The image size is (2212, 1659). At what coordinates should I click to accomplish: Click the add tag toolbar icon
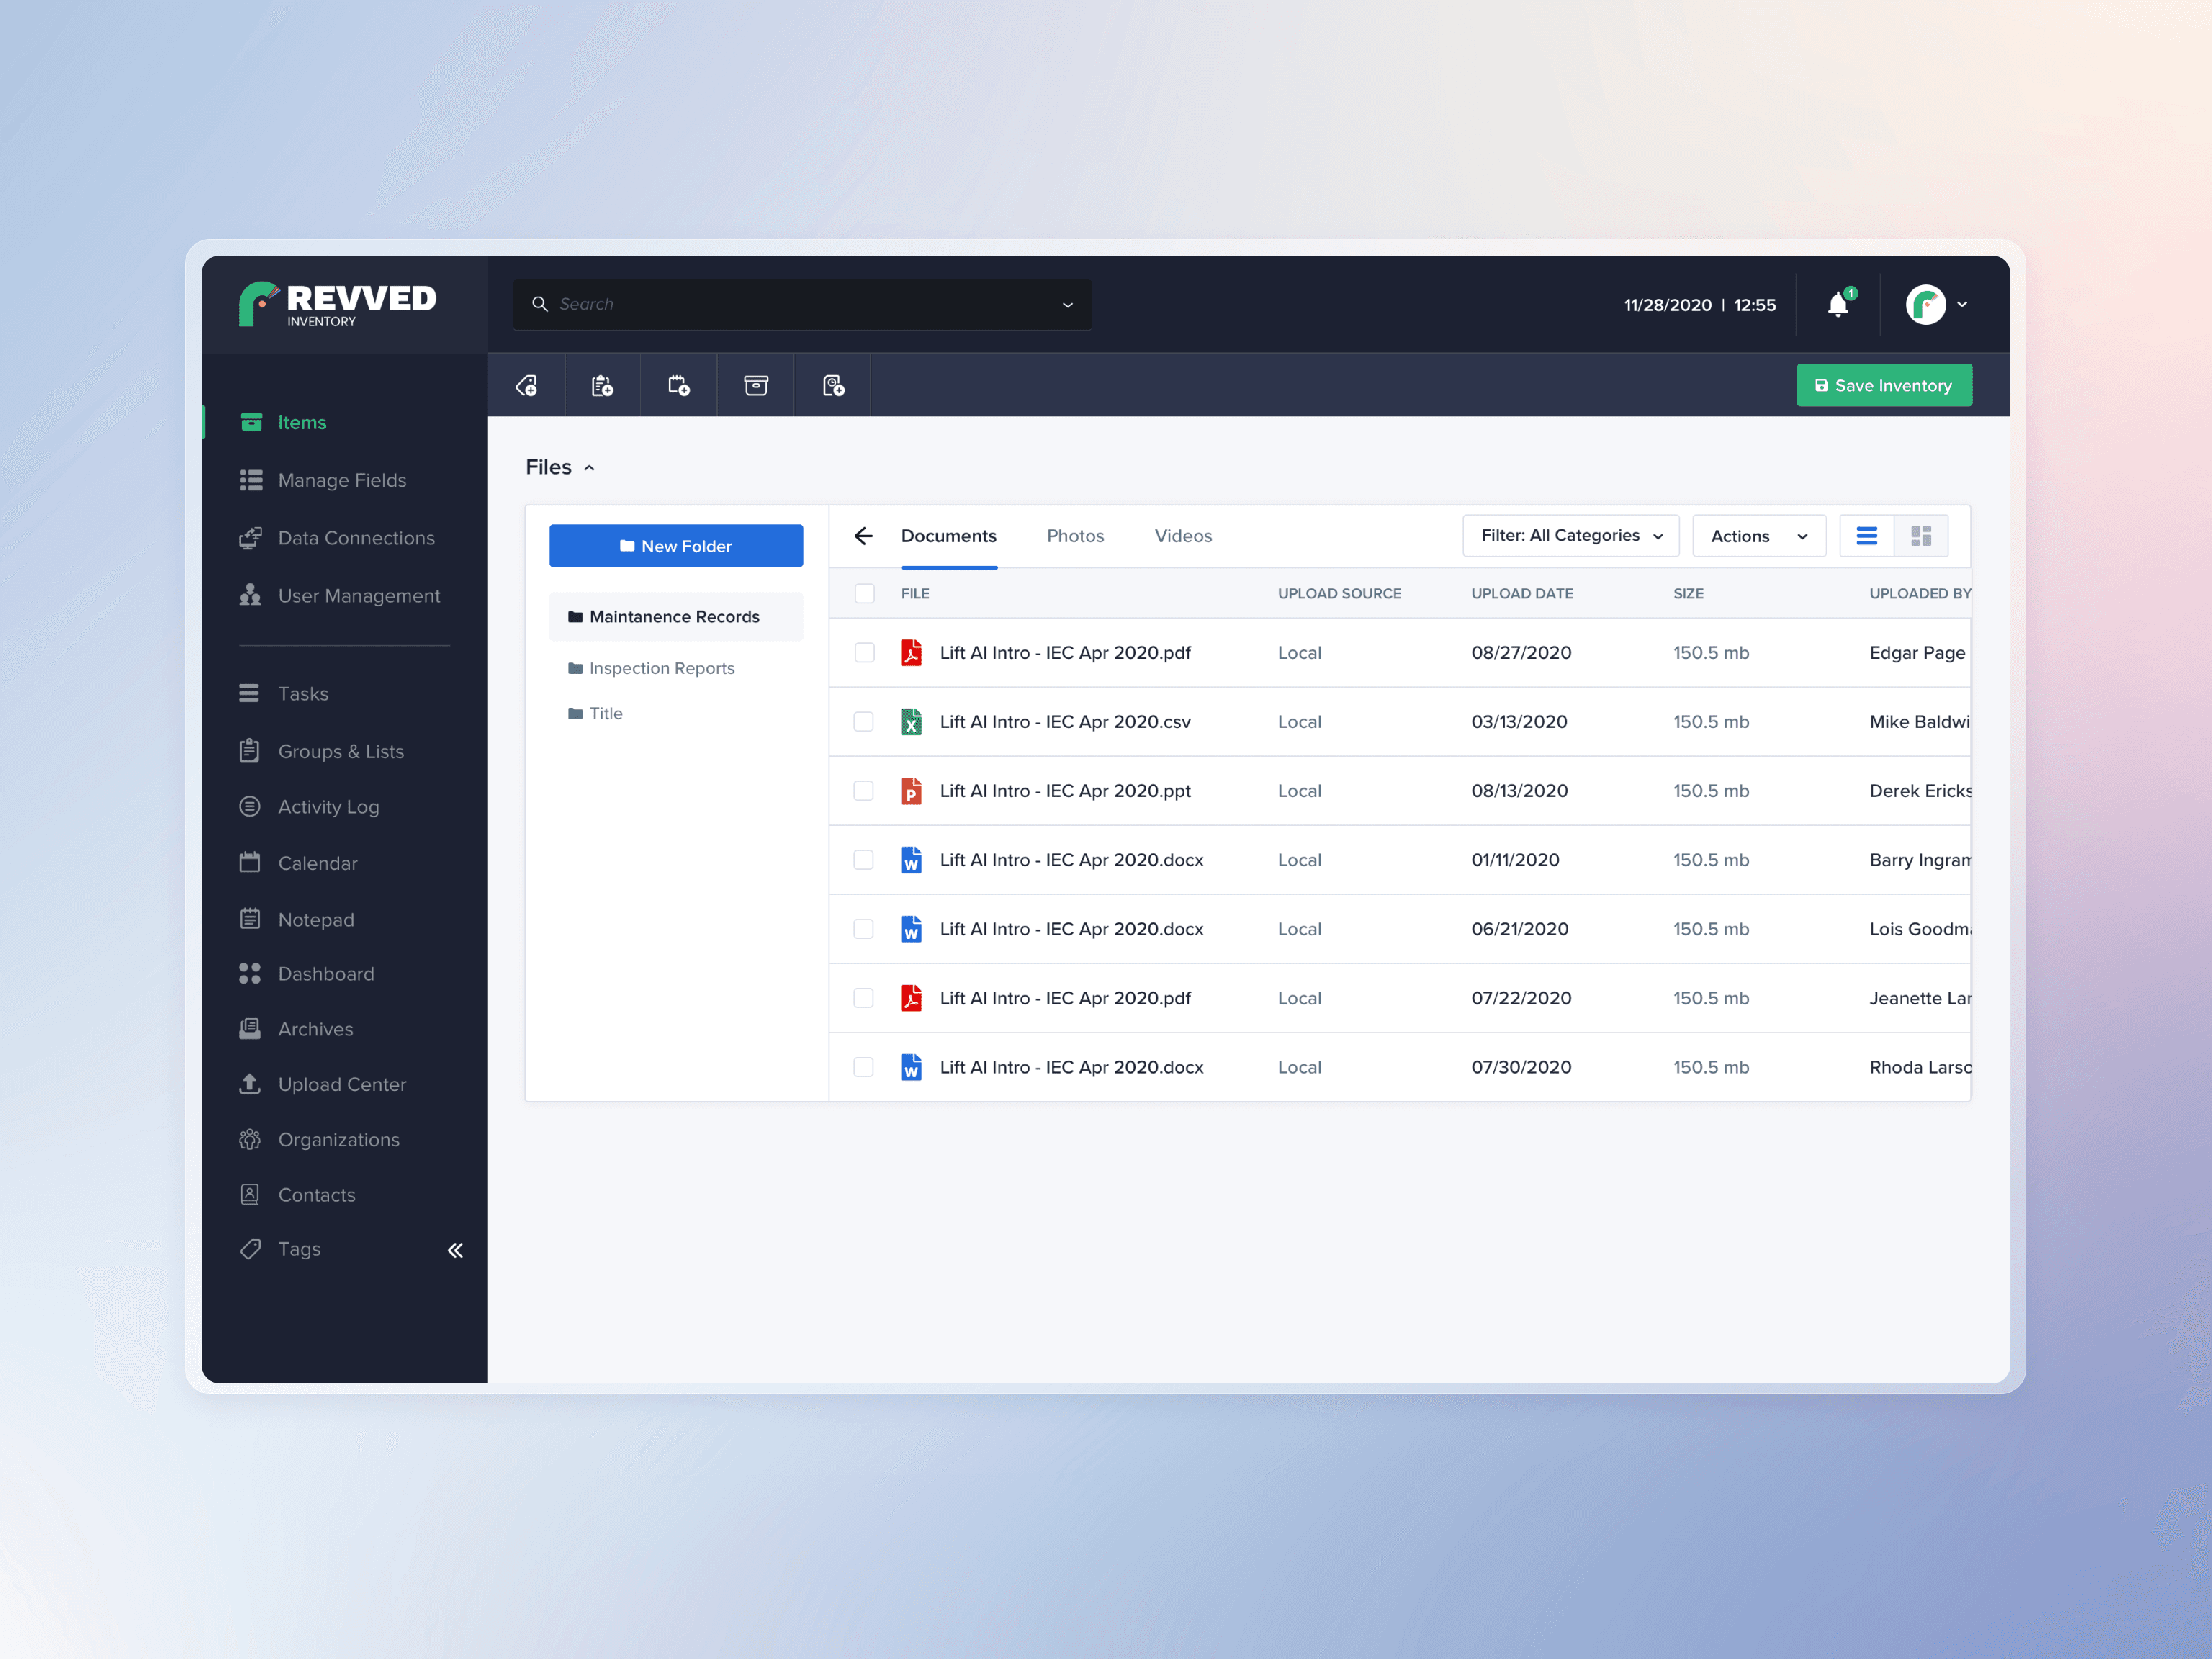click(x=526, y=386)
